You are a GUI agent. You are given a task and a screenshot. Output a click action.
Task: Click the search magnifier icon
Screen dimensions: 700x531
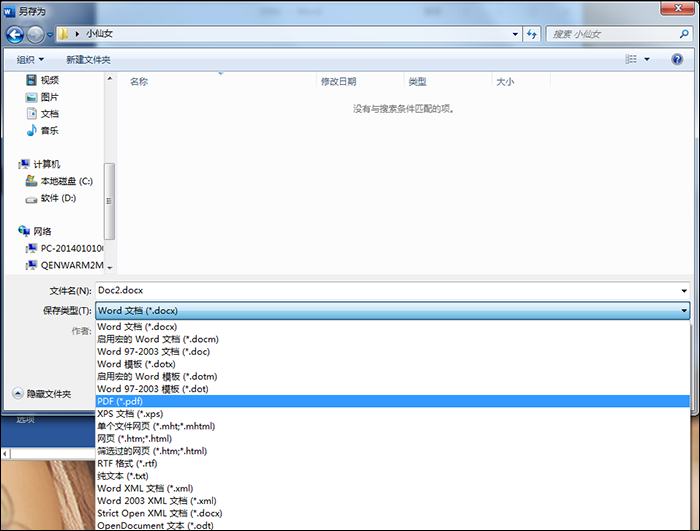683,33
